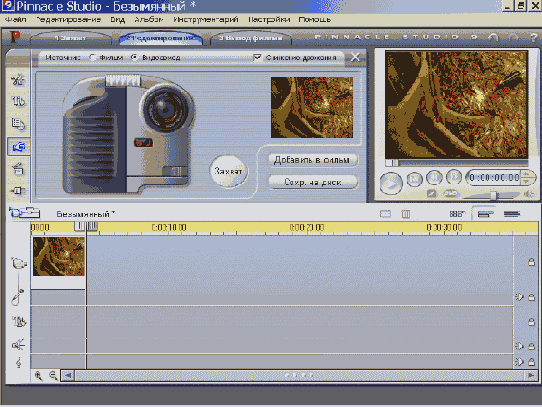Mute the Player speaker icon

(x=529, y=194)
